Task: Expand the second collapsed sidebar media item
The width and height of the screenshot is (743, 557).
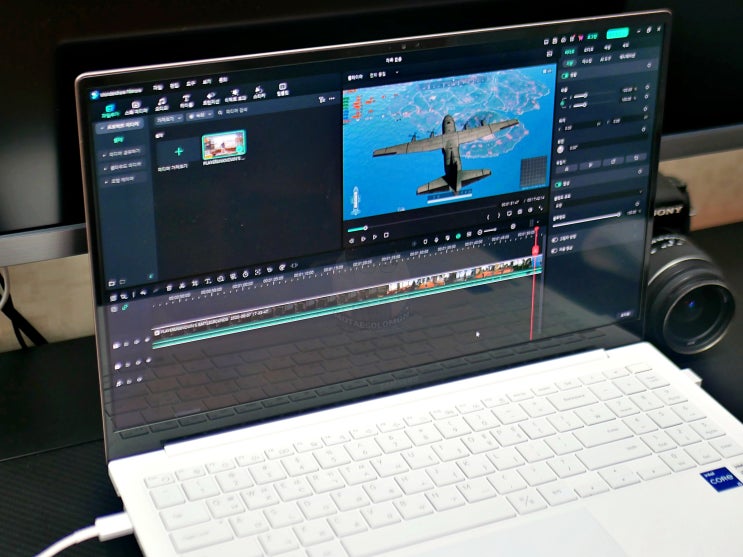Action: tap(122, 153)
